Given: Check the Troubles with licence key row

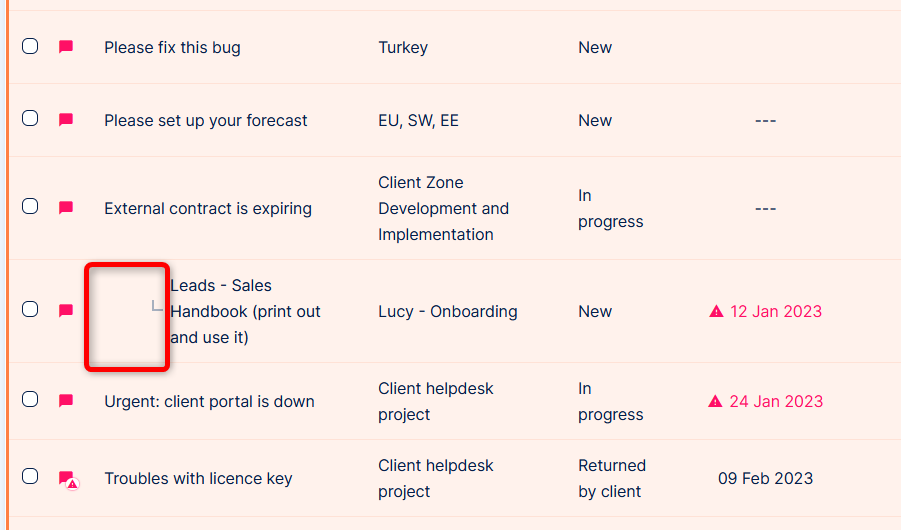Looking at the screenshot, I should tap(30, 476).
